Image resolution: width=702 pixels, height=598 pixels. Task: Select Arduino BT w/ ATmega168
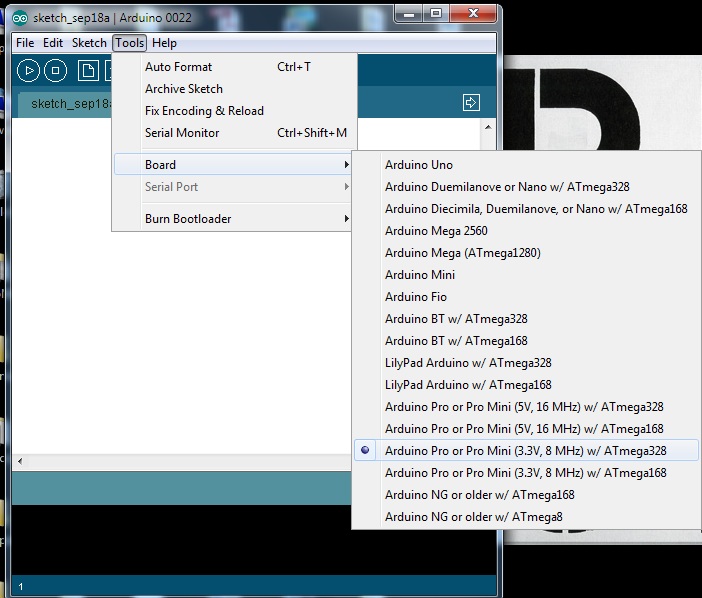tap(526, 341)
